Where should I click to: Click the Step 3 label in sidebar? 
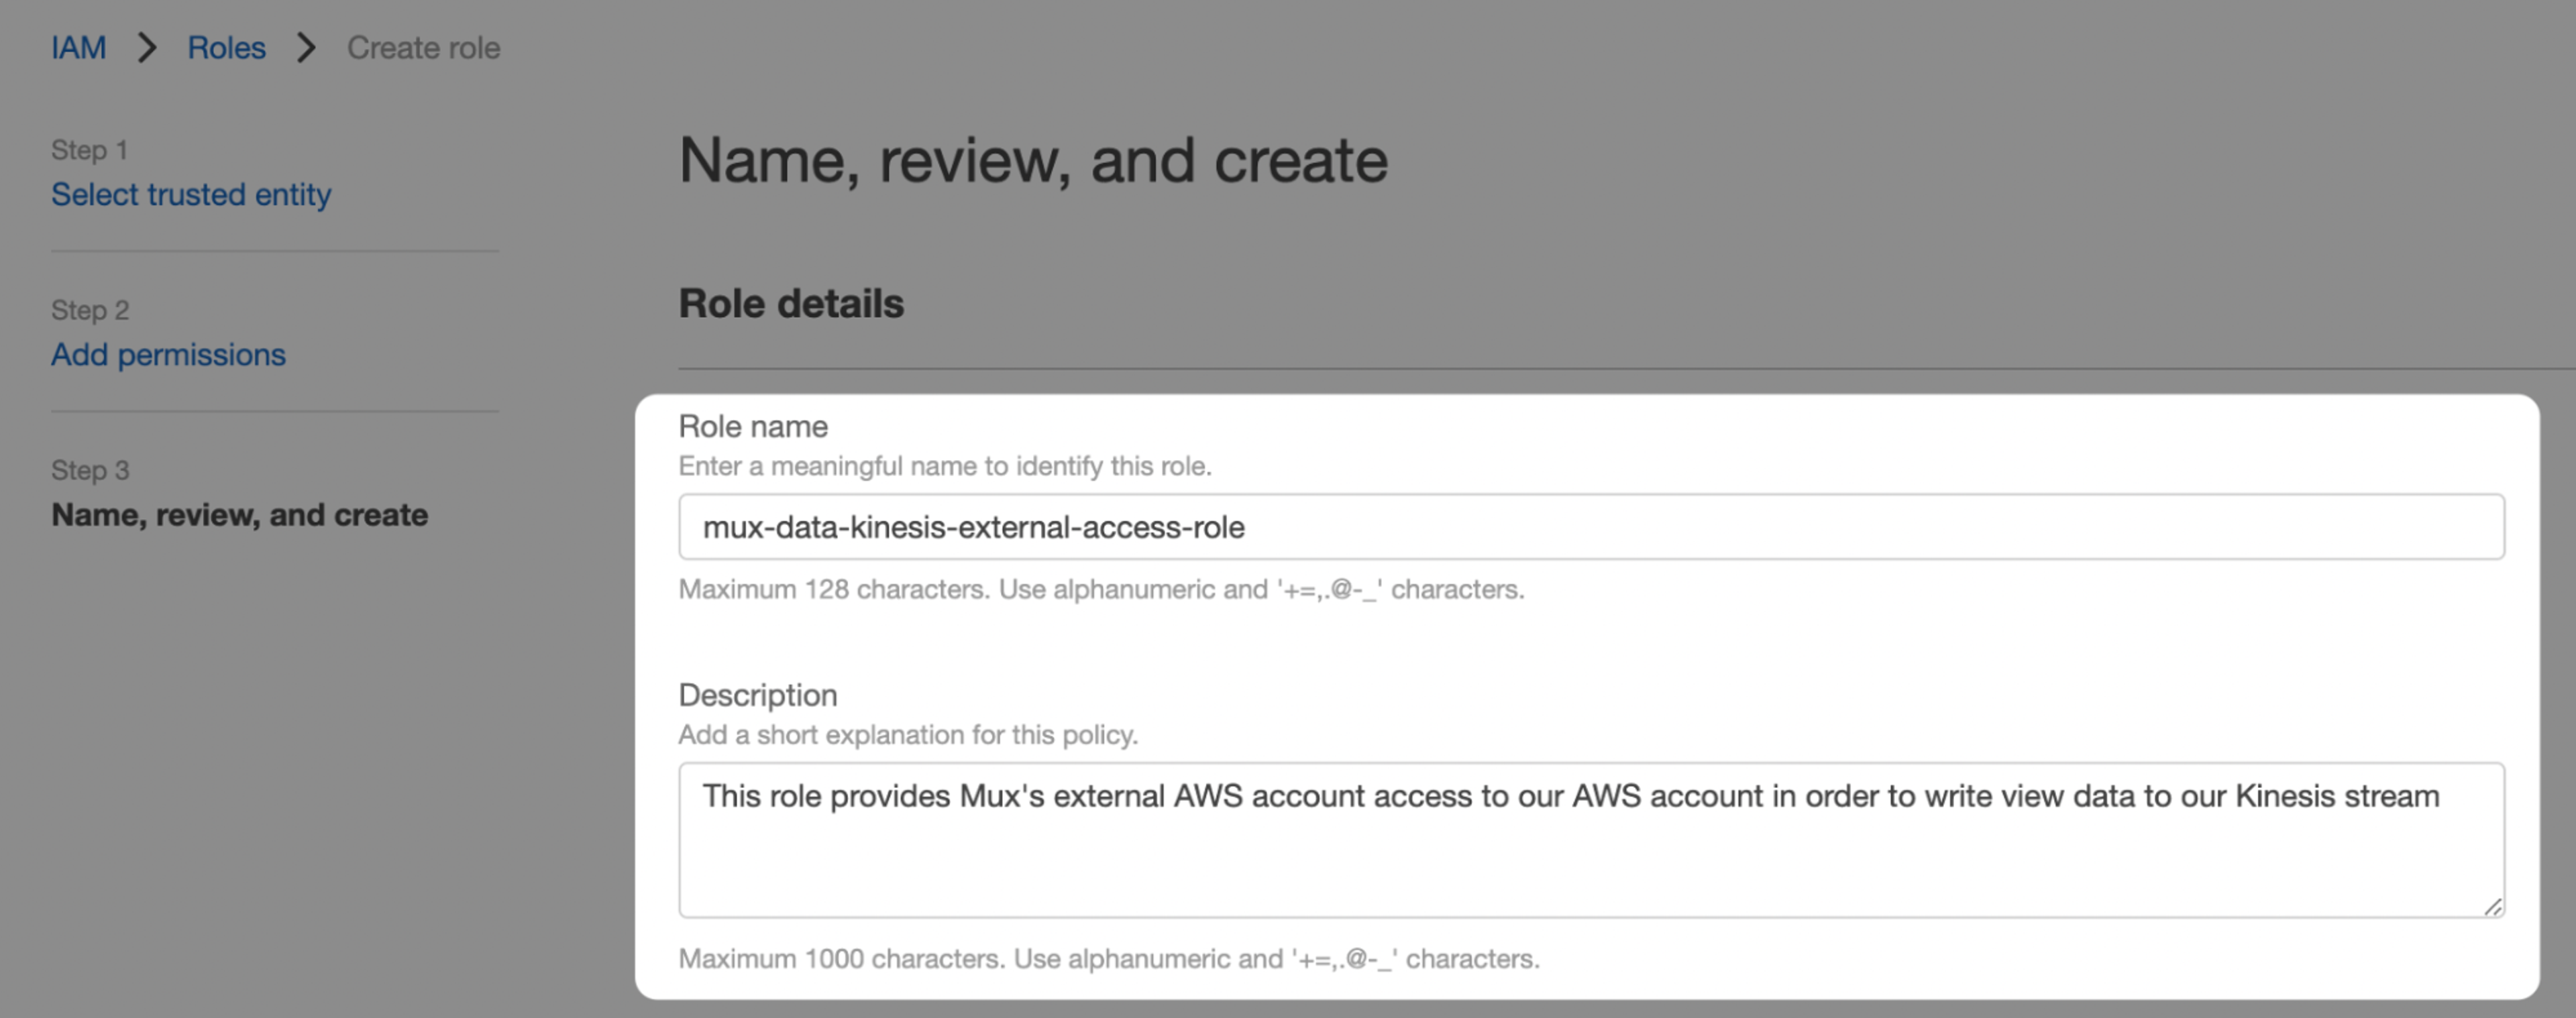[90, 470]
